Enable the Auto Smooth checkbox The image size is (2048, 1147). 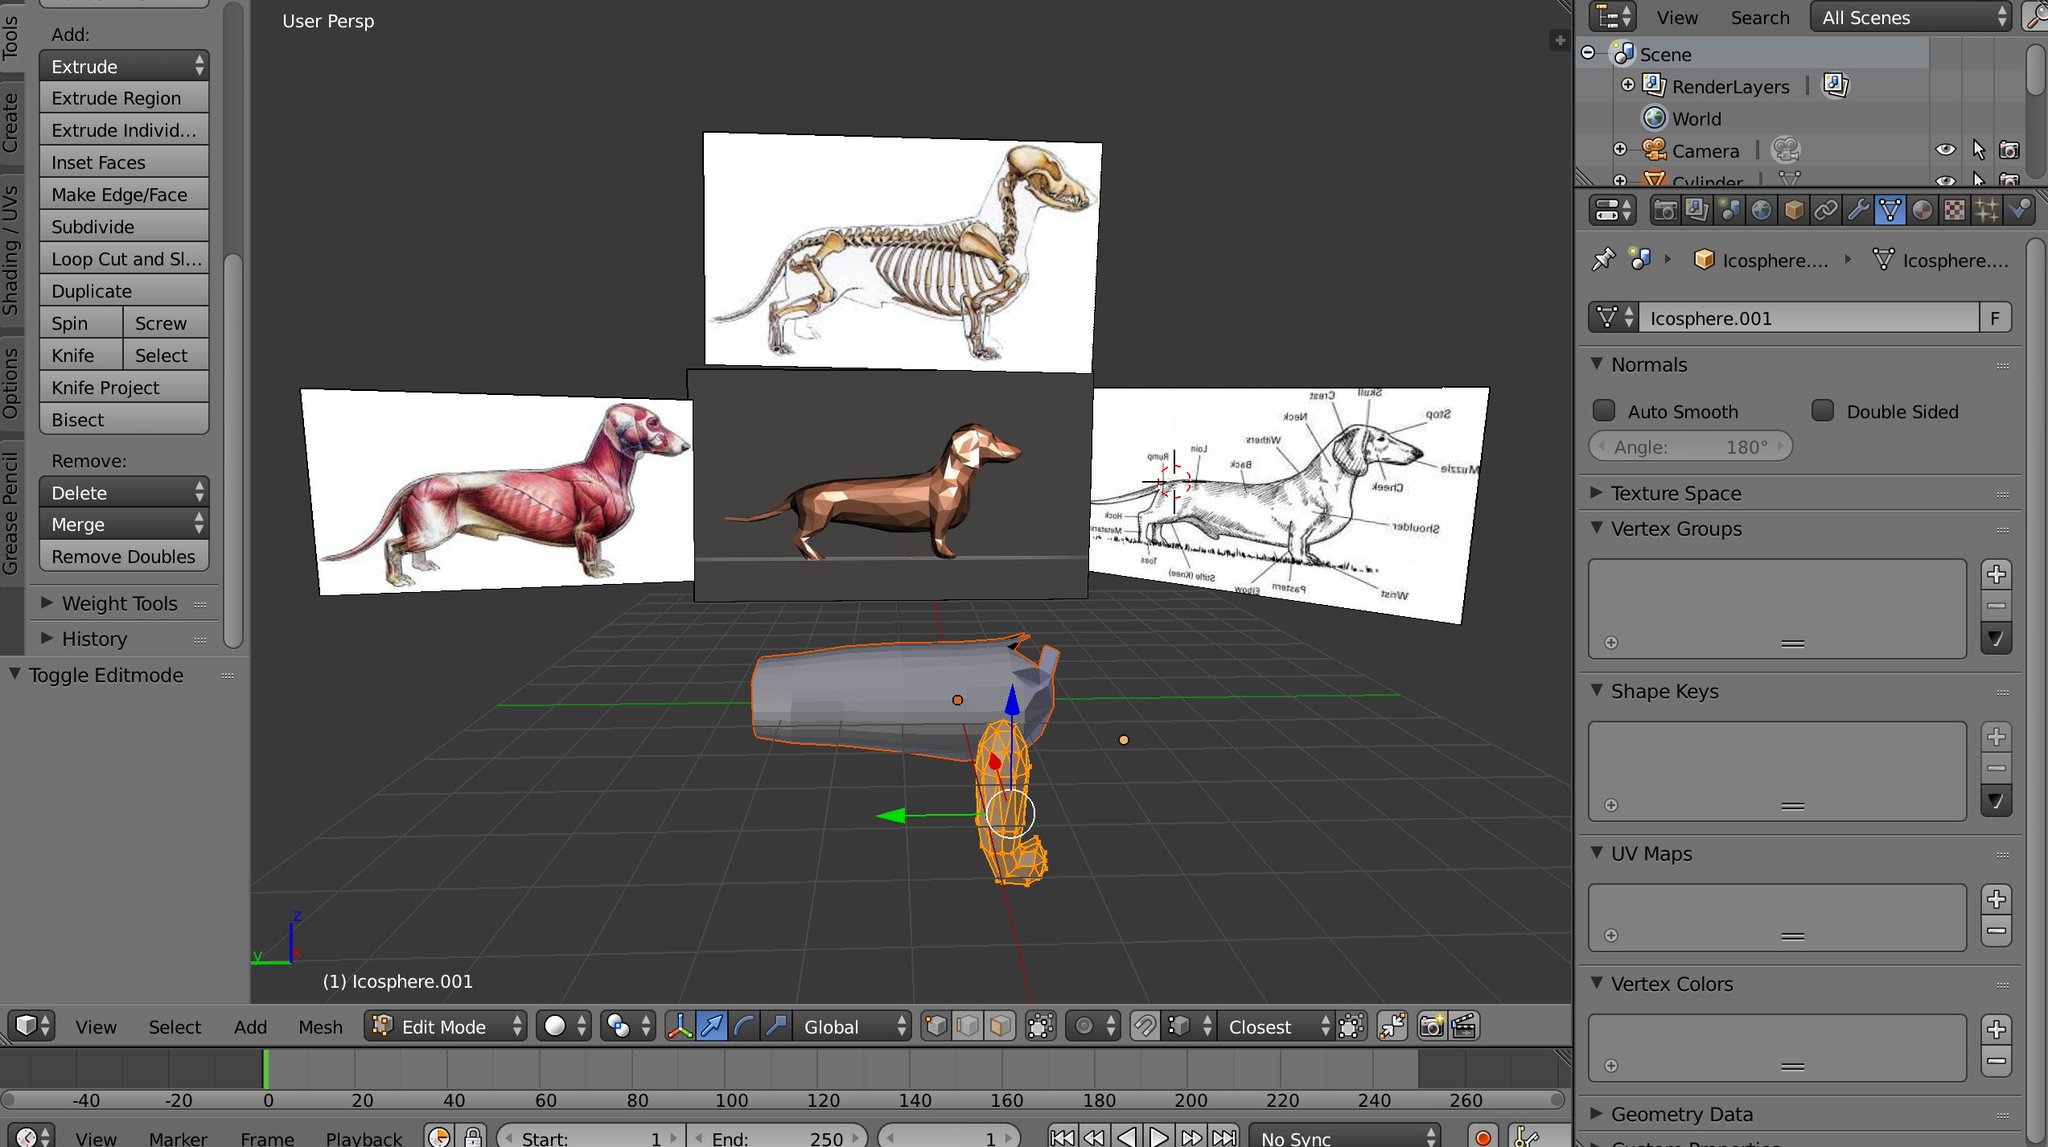[1604, 411]
